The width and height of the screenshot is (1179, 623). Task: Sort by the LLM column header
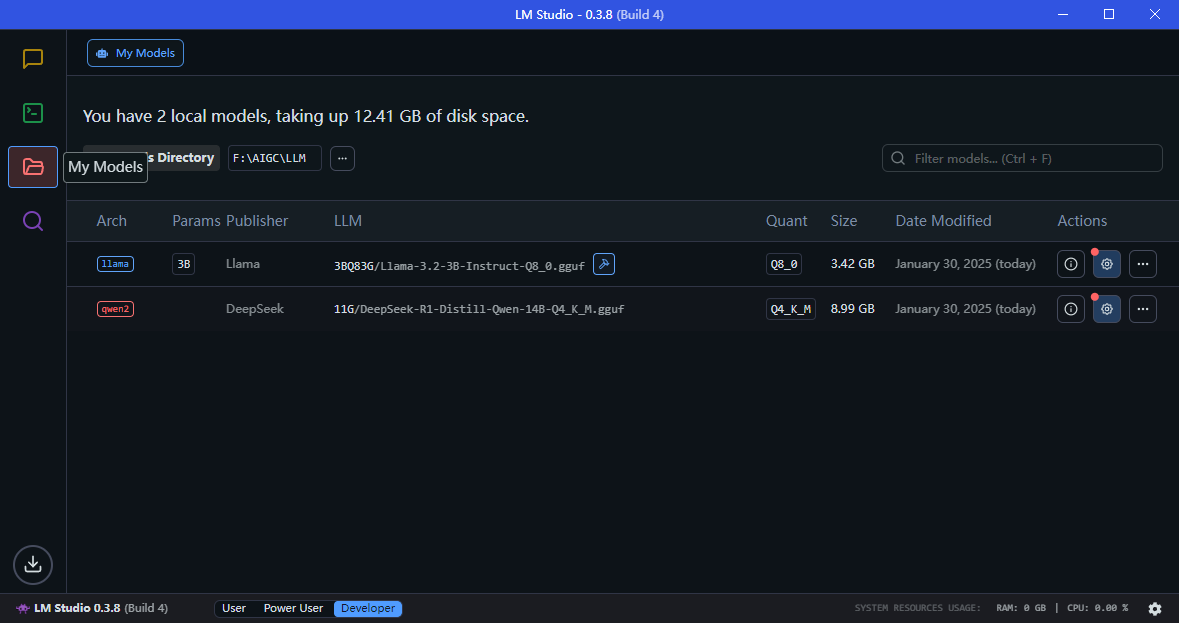pos(348,221)
